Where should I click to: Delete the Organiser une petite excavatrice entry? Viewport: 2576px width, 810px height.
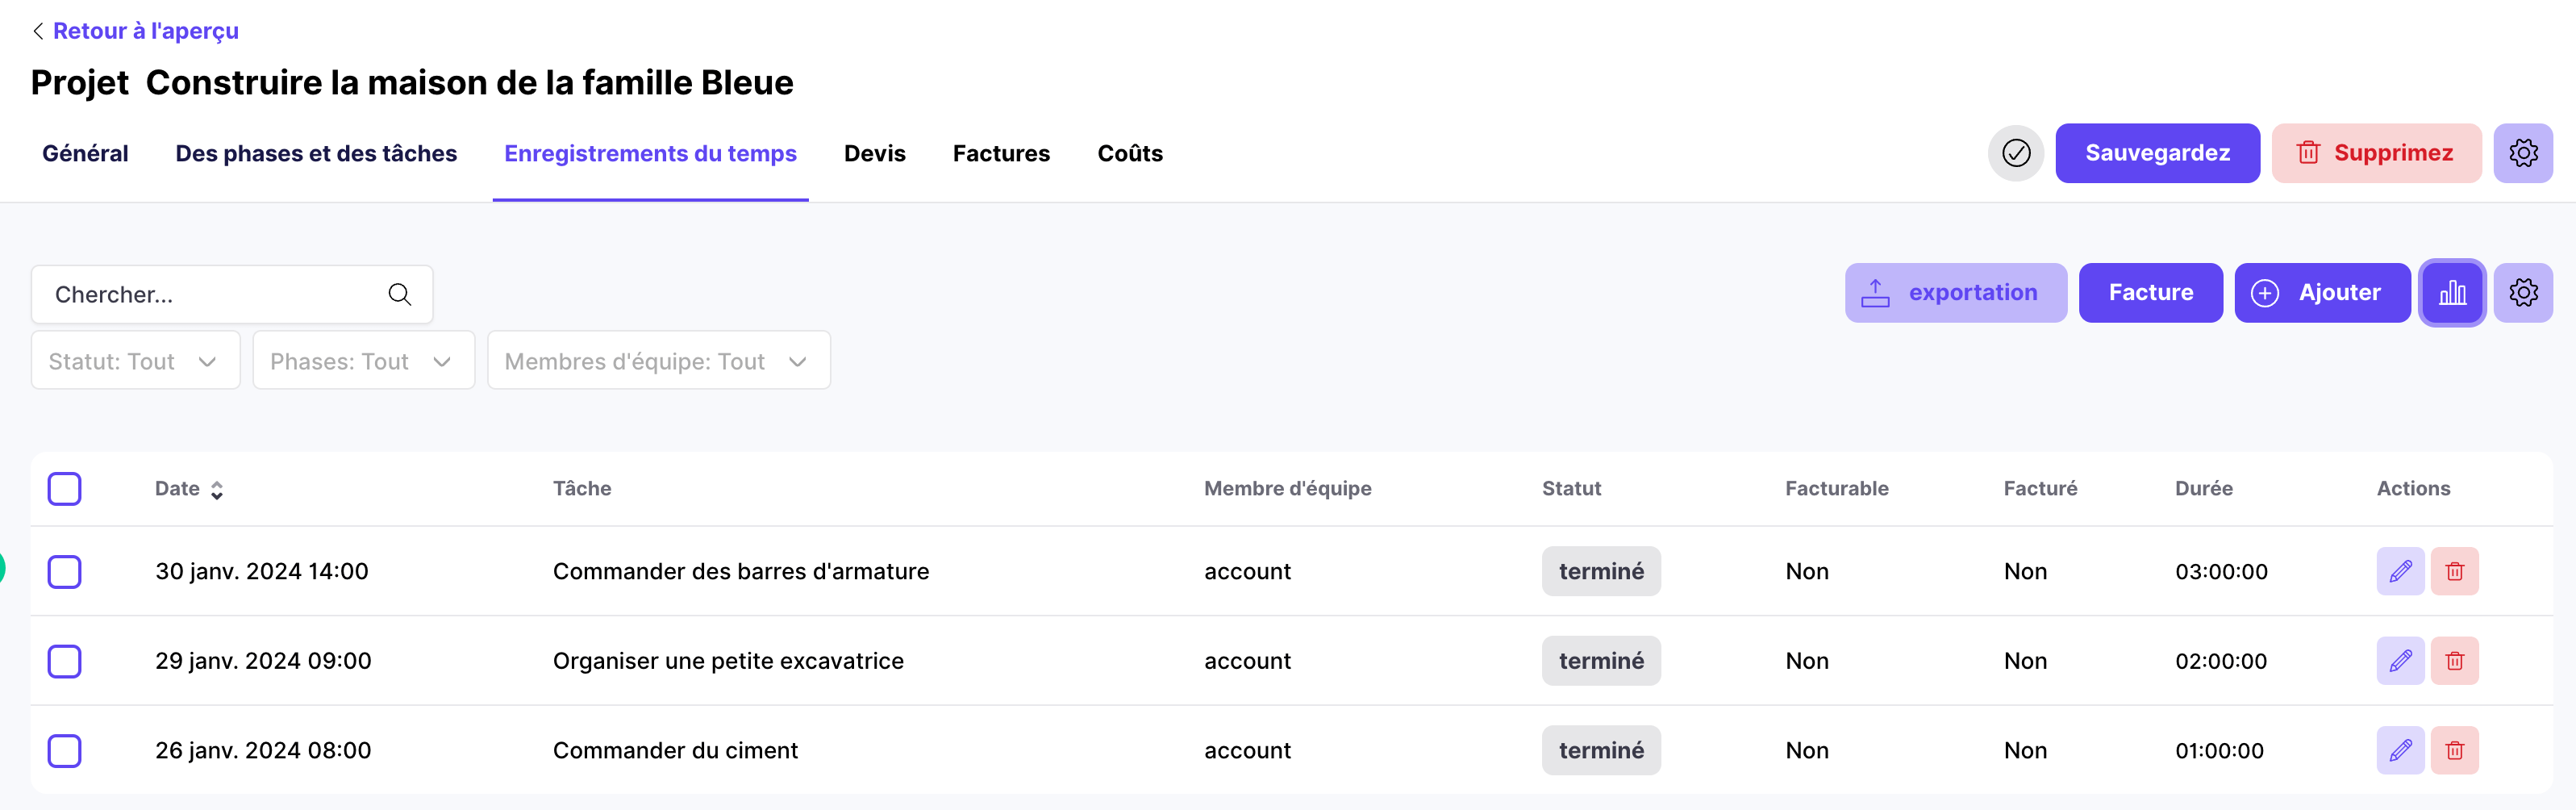(x=2454, y=661)
